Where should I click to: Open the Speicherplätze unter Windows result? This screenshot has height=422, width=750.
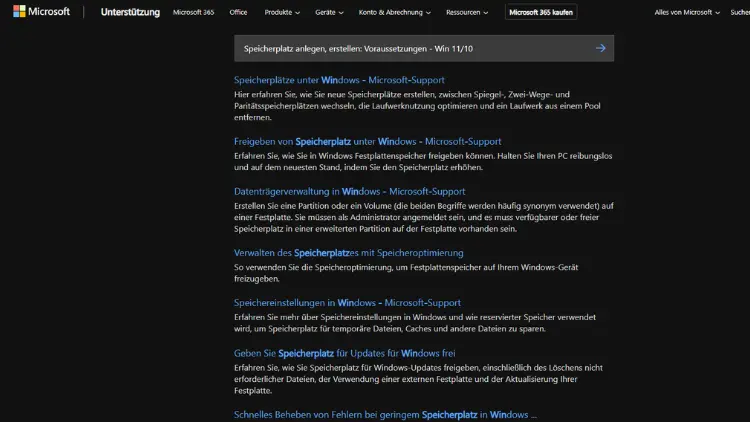[x=339, y=80]
